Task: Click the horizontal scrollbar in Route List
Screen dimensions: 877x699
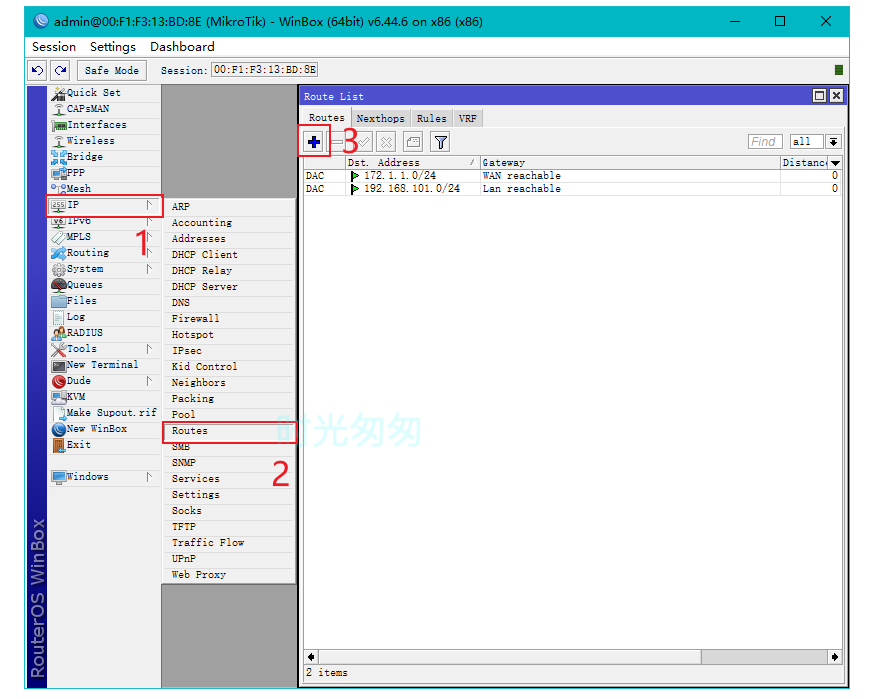Action: [509, 657]
